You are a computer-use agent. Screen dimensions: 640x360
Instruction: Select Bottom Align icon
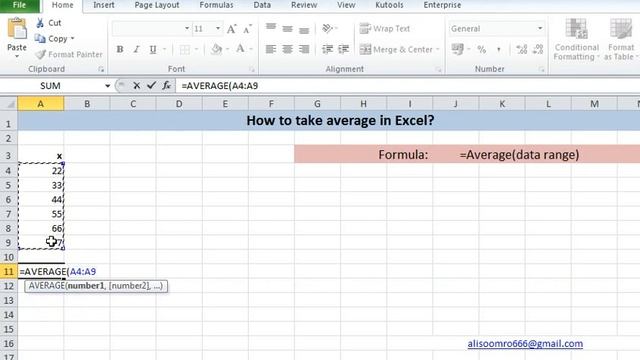coord(304,29)
